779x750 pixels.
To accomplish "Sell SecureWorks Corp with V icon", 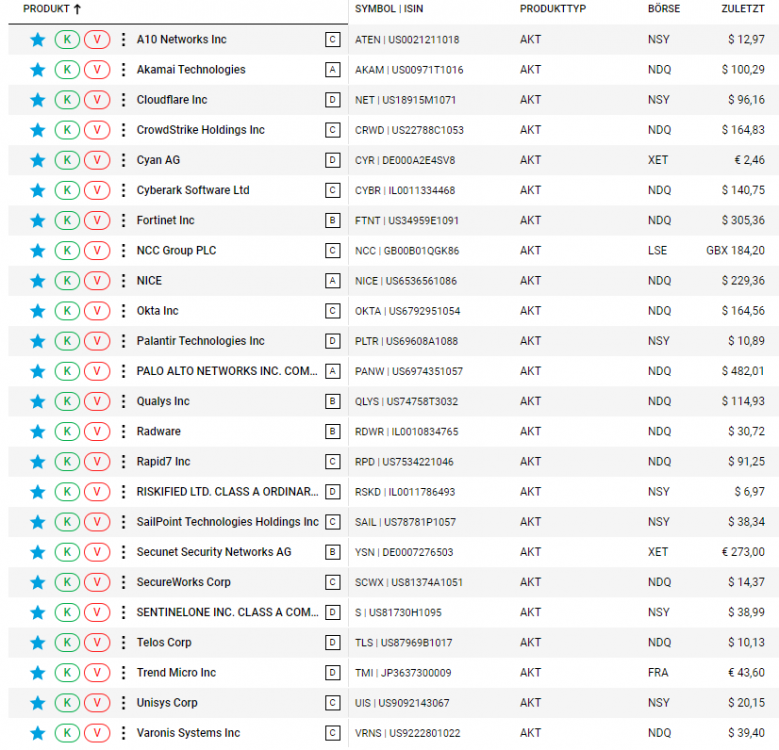I will (x=97, y=582).
